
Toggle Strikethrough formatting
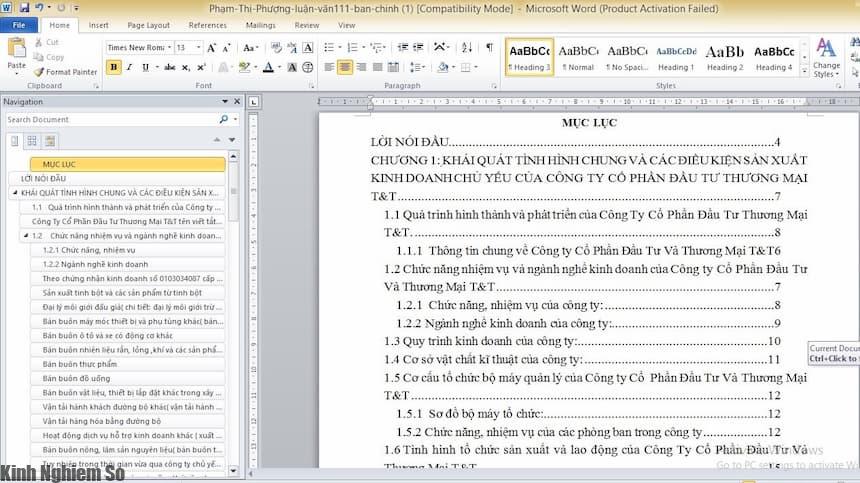tap(170, 67)
